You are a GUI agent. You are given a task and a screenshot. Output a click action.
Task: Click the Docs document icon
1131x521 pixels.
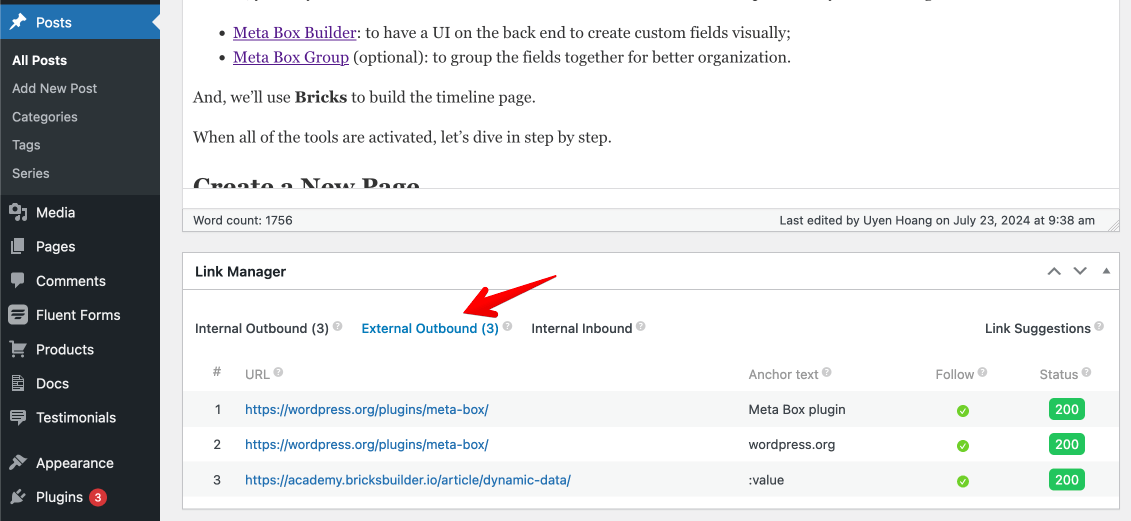[18, 383]
